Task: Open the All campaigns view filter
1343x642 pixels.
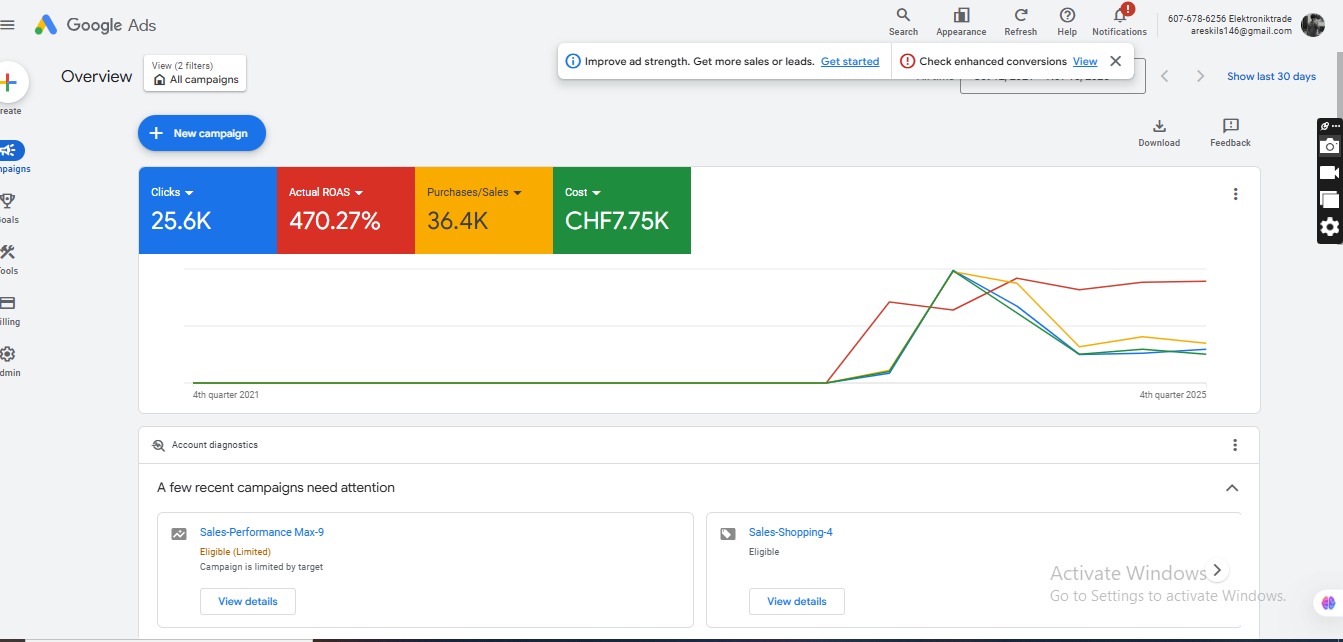Action: point(195,73)
